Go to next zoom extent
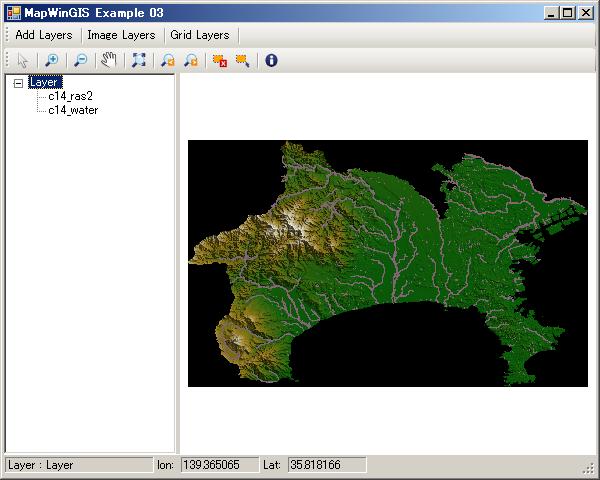Screen dimensions: 600x480 [190, 60]
